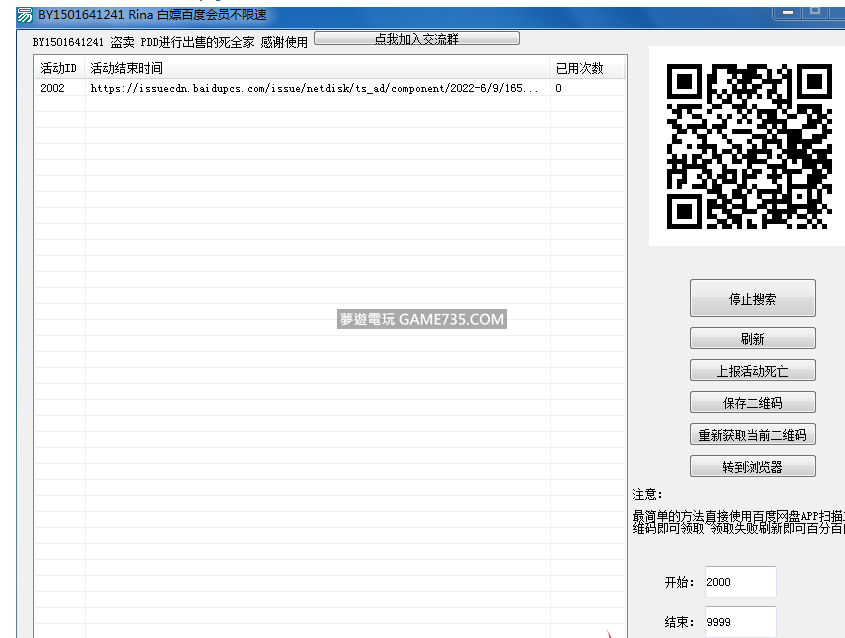Open the link via 转到浏览器
This screenshot has width=845, height=638.
click(752, 467)
